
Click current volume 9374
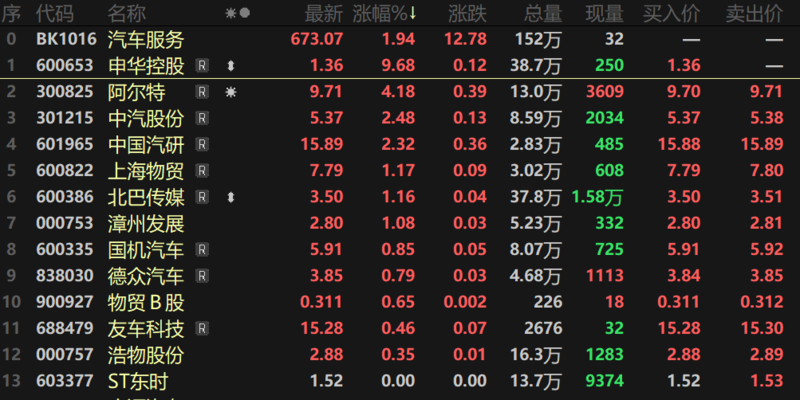click(x=605, y=381)
